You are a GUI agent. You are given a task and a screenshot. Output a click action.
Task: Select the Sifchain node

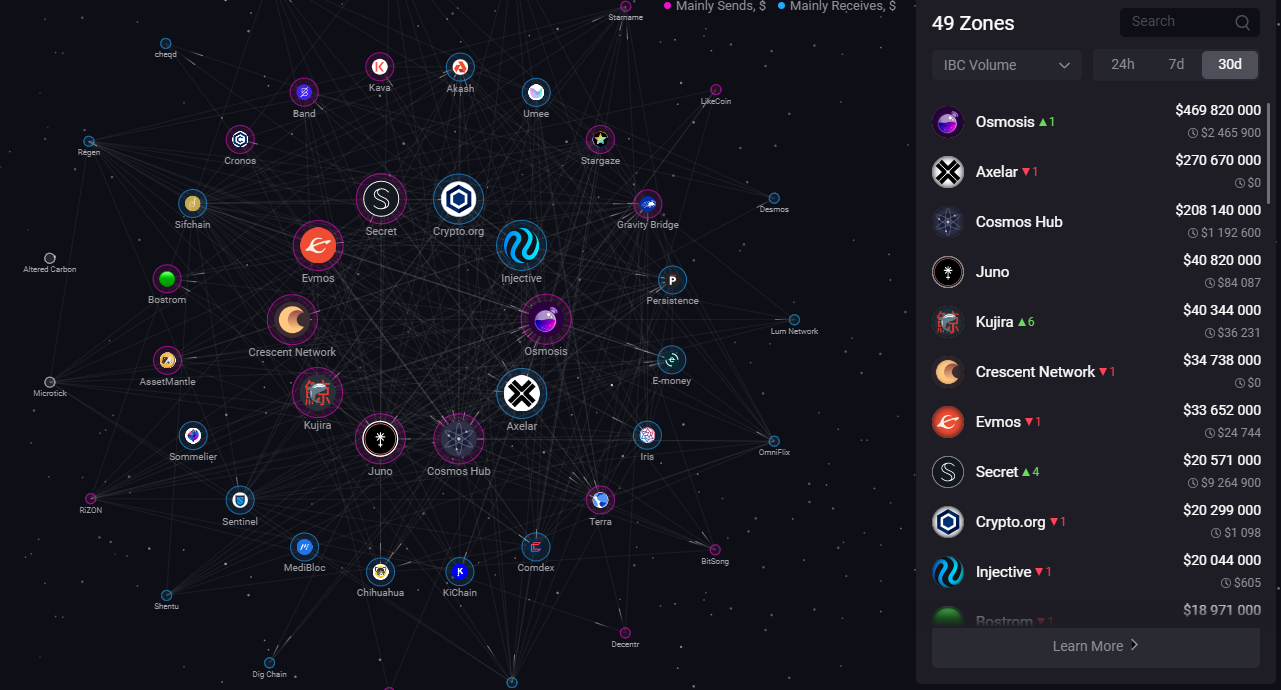193,204
